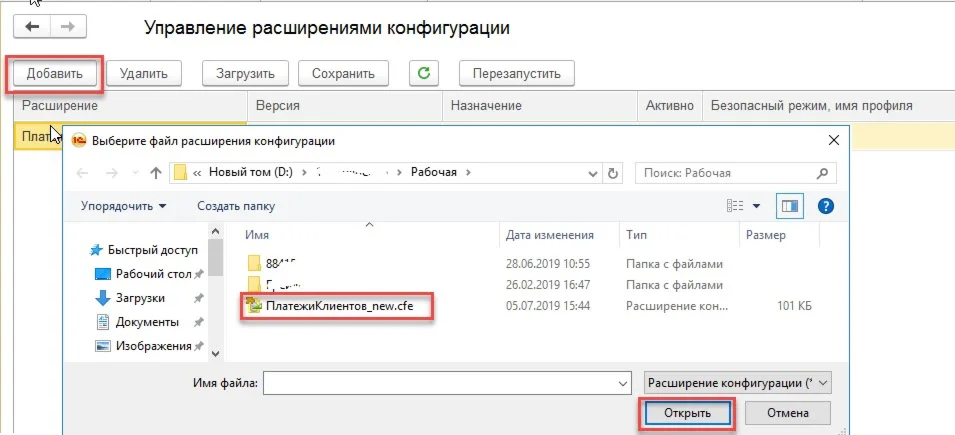Go forward in the file dialog
The image size is (955, 435).
coord(111,173)
